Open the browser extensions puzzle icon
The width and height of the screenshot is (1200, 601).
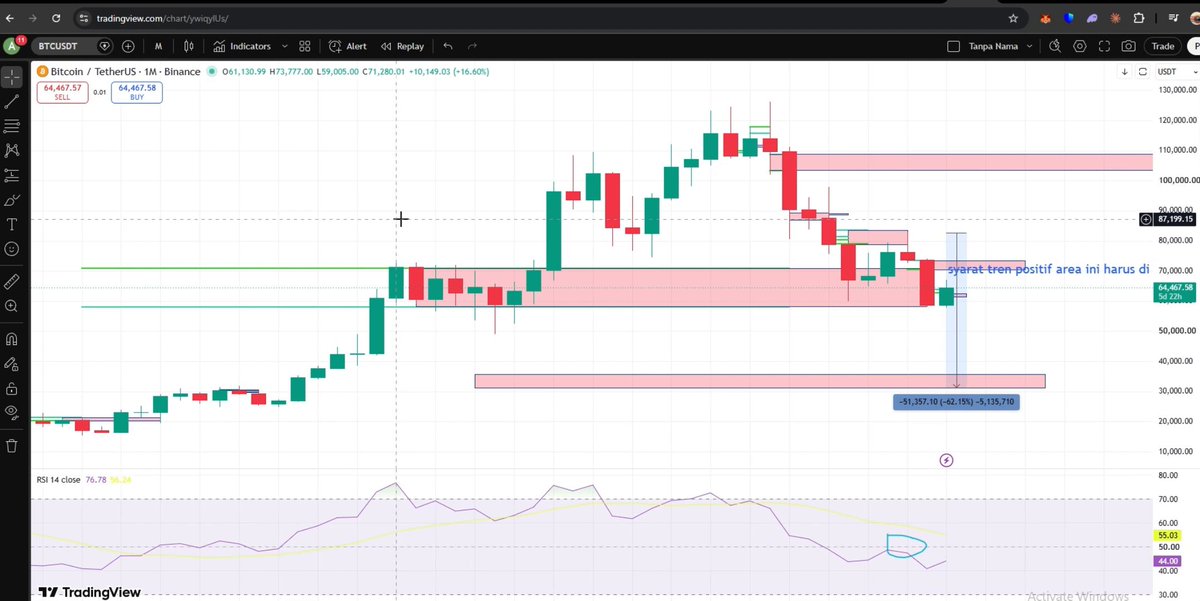click(x=1139, y=18)
